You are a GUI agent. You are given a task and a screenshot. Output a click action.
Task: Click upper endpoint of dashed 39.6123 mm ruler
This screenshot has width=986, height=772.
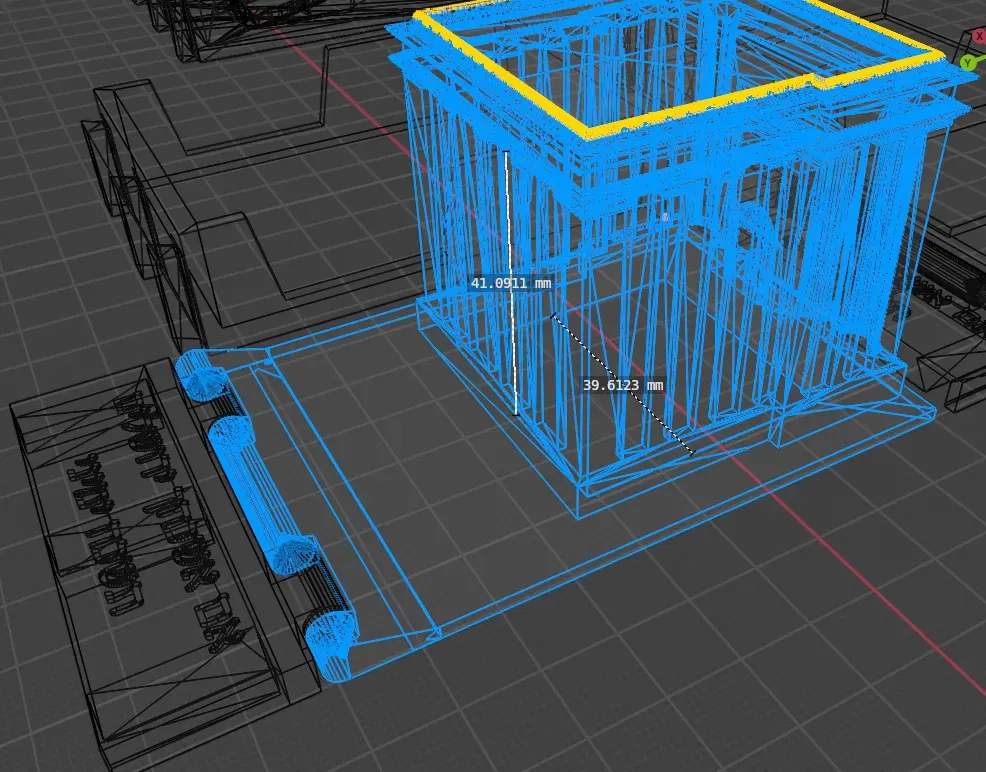click(553, 316)
